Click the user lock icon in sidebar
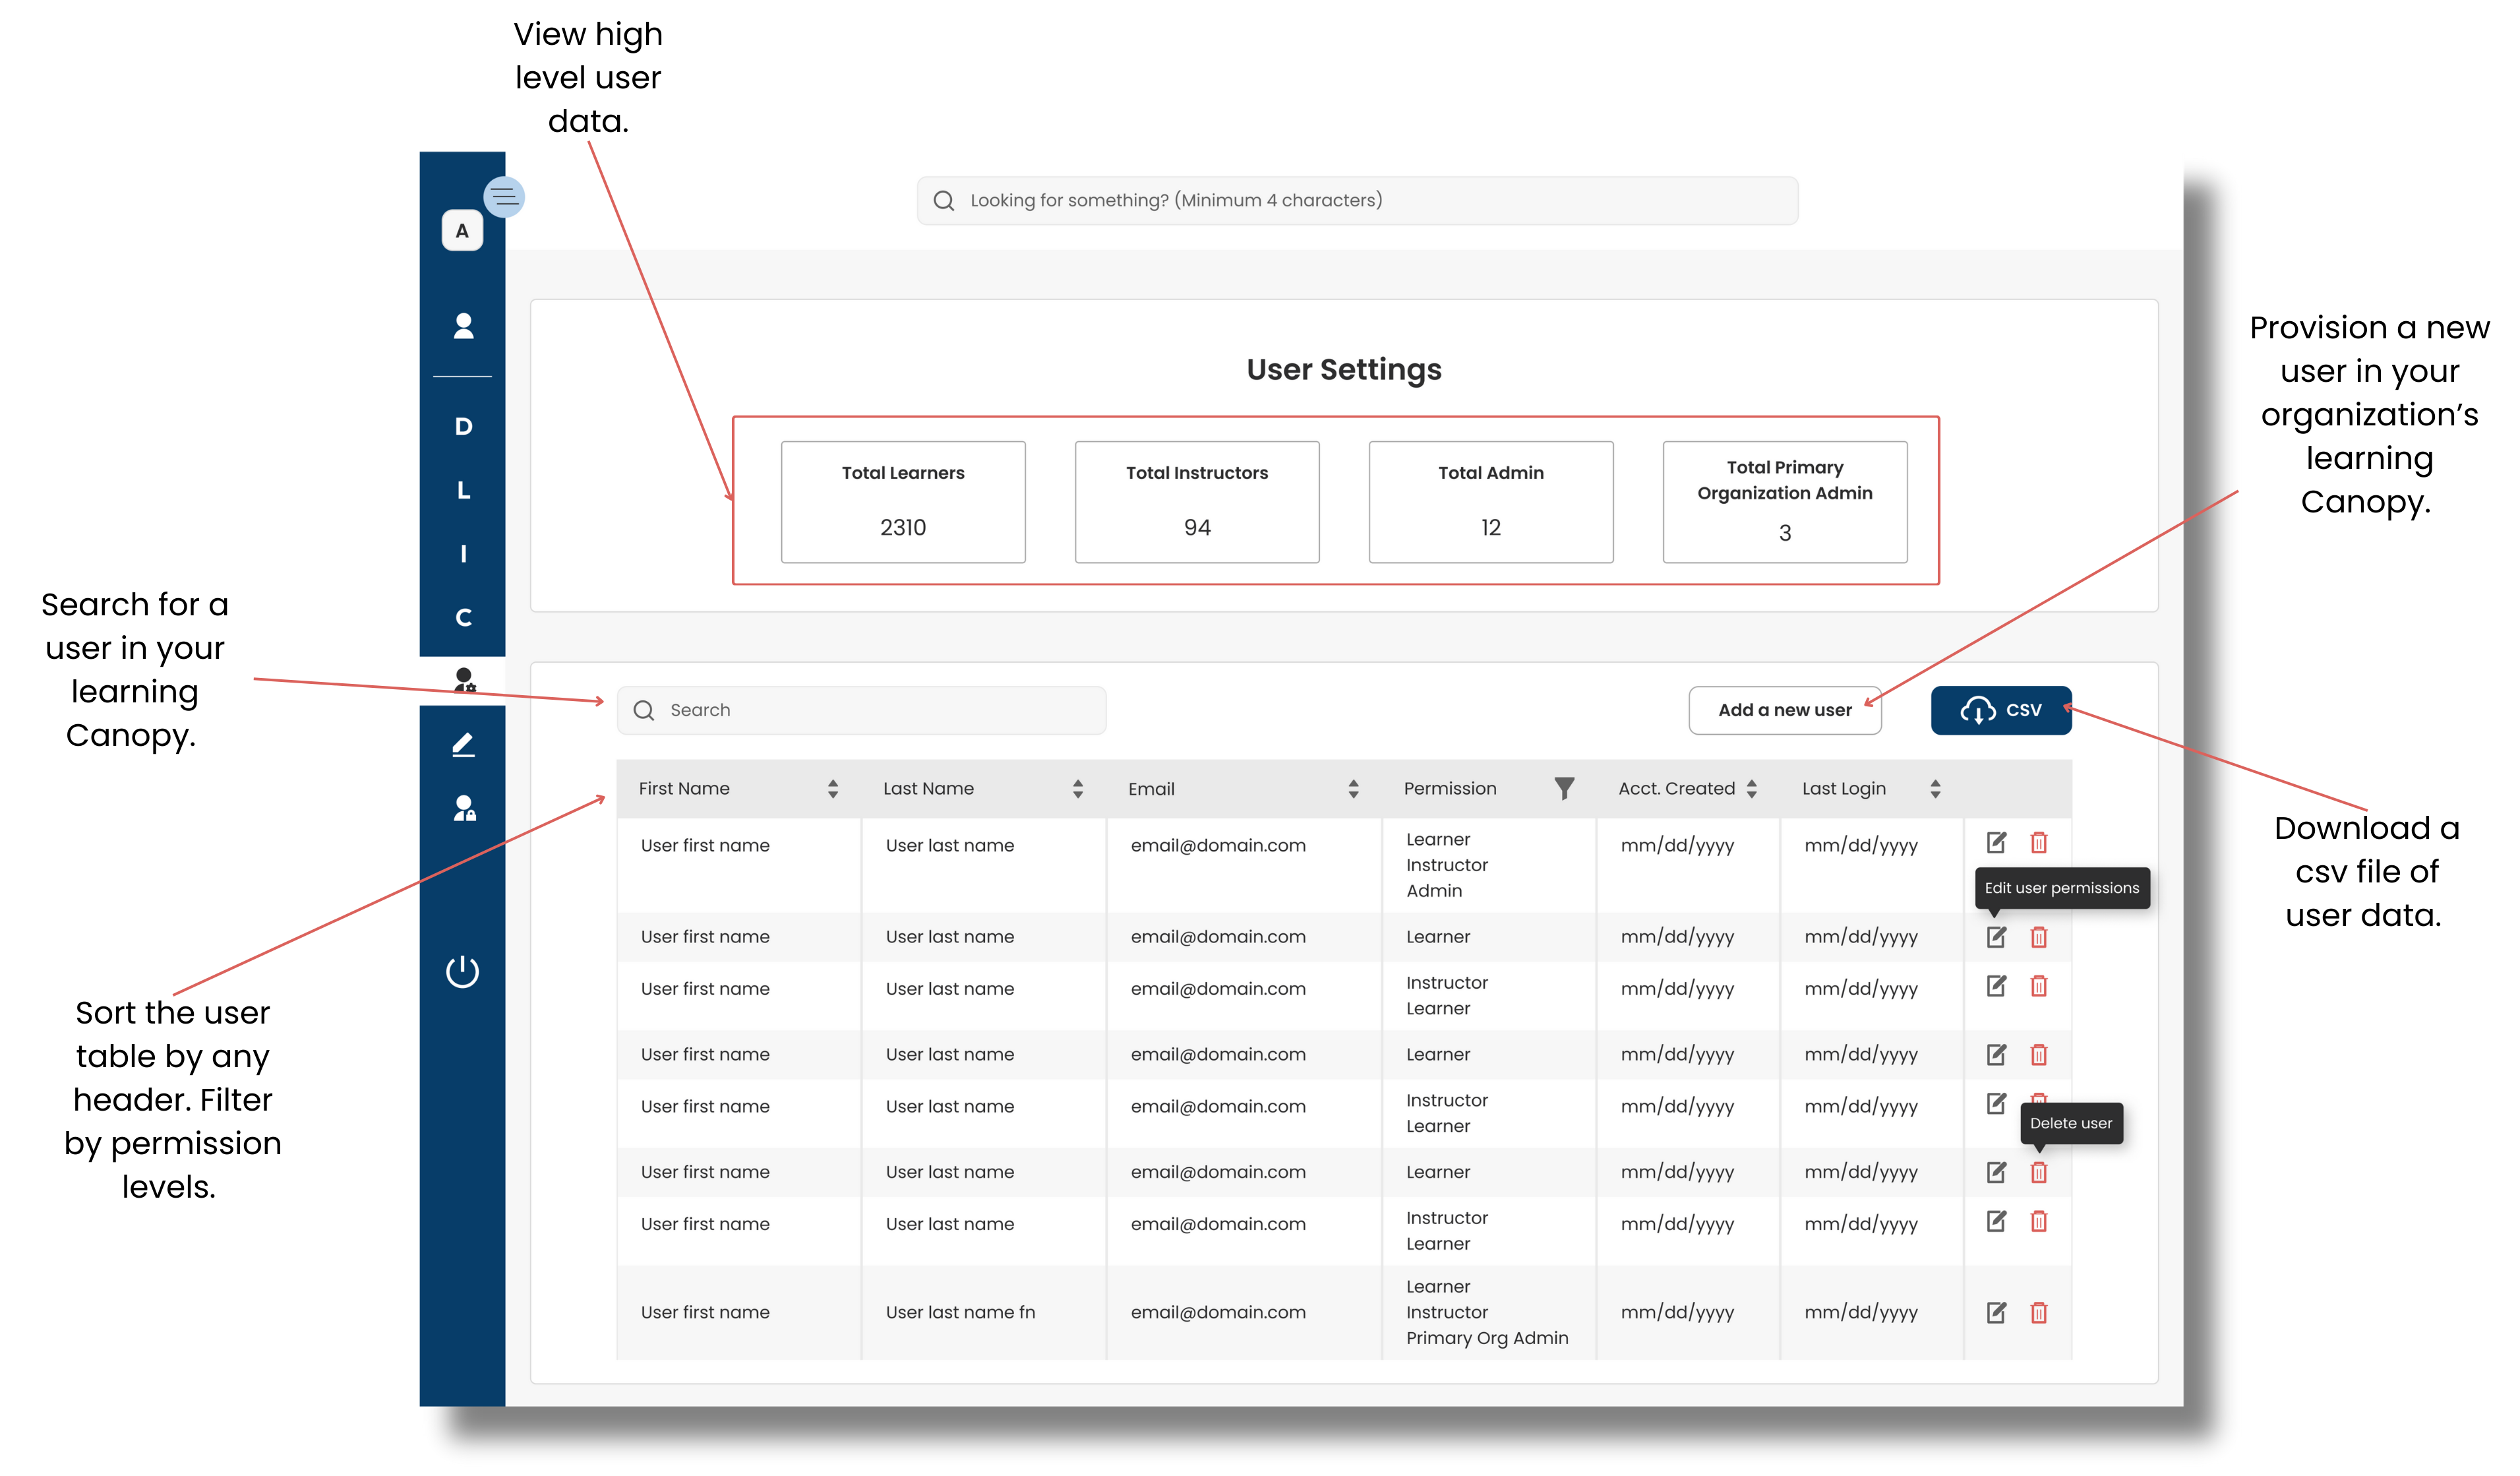2520x1476 pixels. click(464, 808)
